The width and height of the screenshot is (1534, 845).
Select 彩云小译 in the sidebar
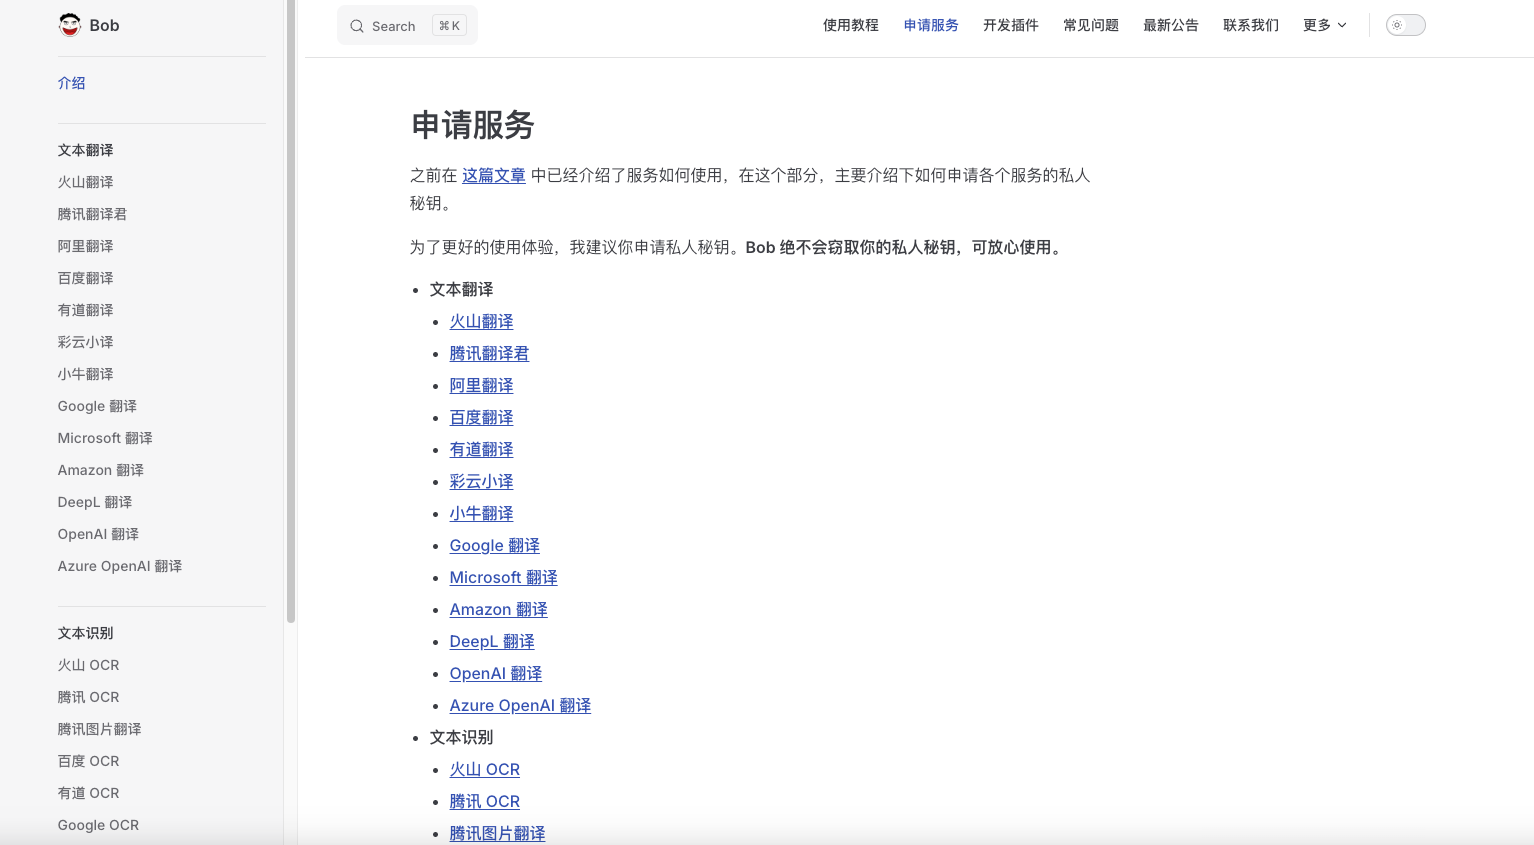[x=85, y=342]
